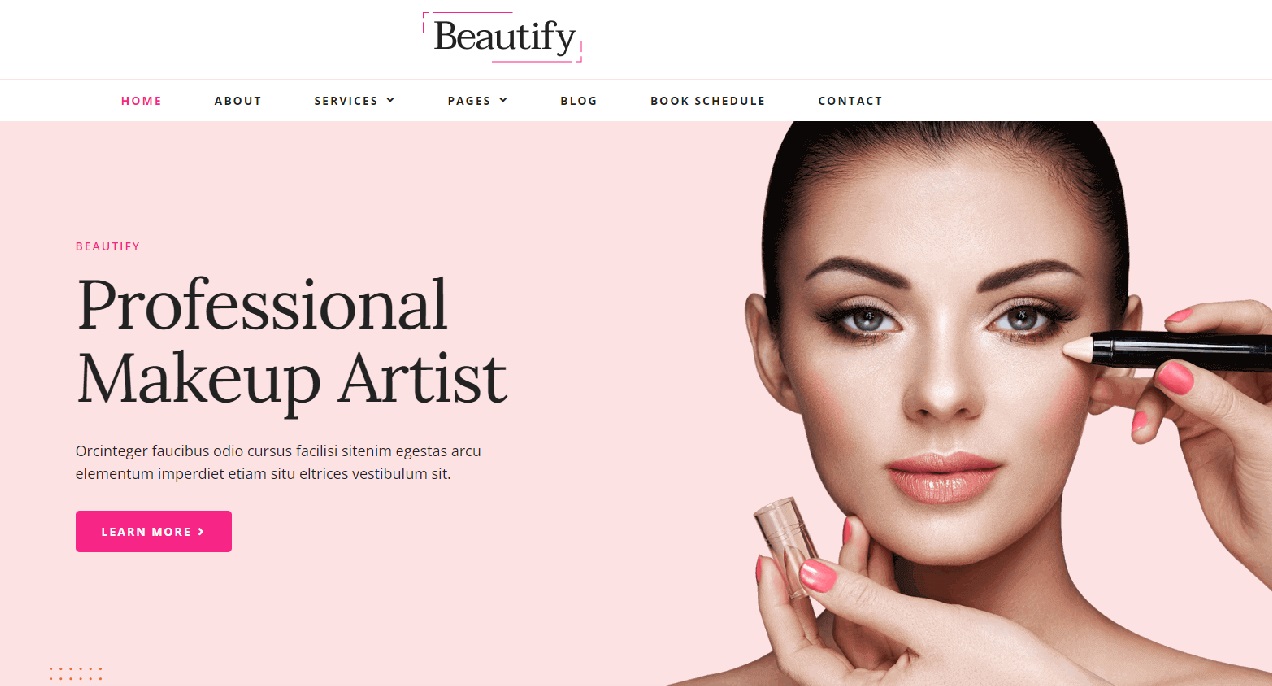Click the lipstick tube held in hand
The width and height of the screenshot is (1272, 686).
pos(787,545)
